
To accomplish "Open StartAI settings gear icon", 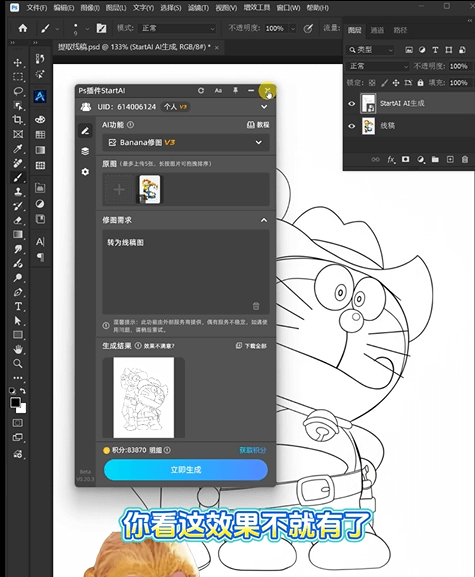I will (85, 172).
